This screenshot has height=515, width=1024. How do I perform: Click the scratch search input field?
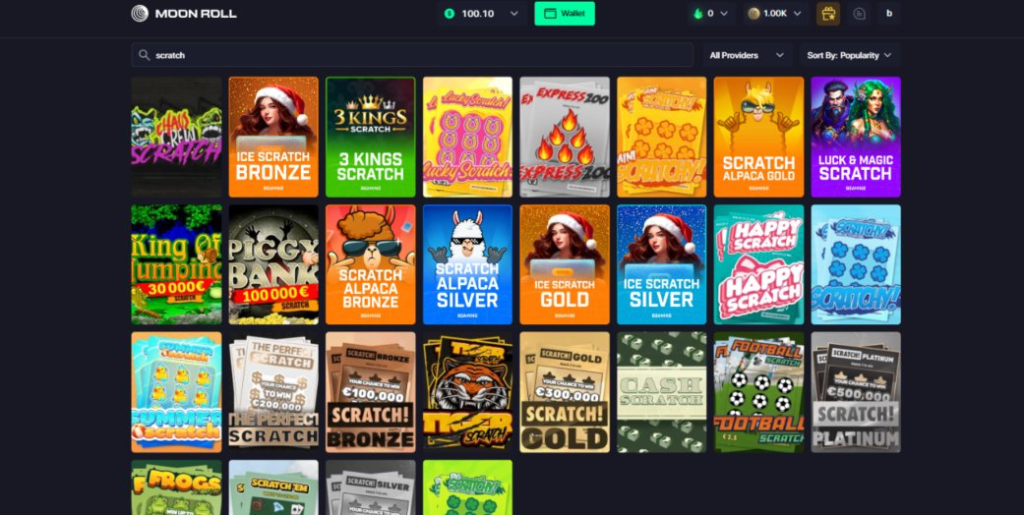(420, 55)
